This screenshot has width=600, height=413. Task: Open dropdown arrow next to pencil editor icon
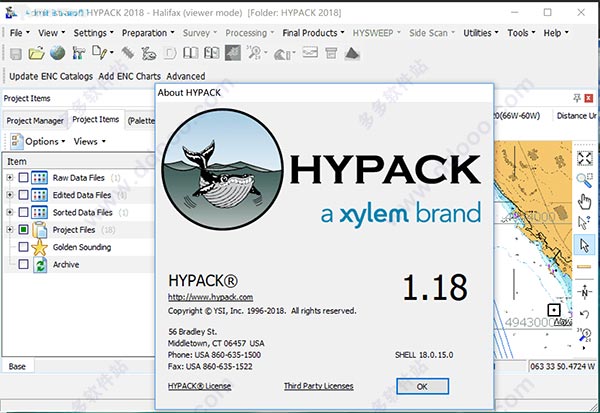coord(111,53)
